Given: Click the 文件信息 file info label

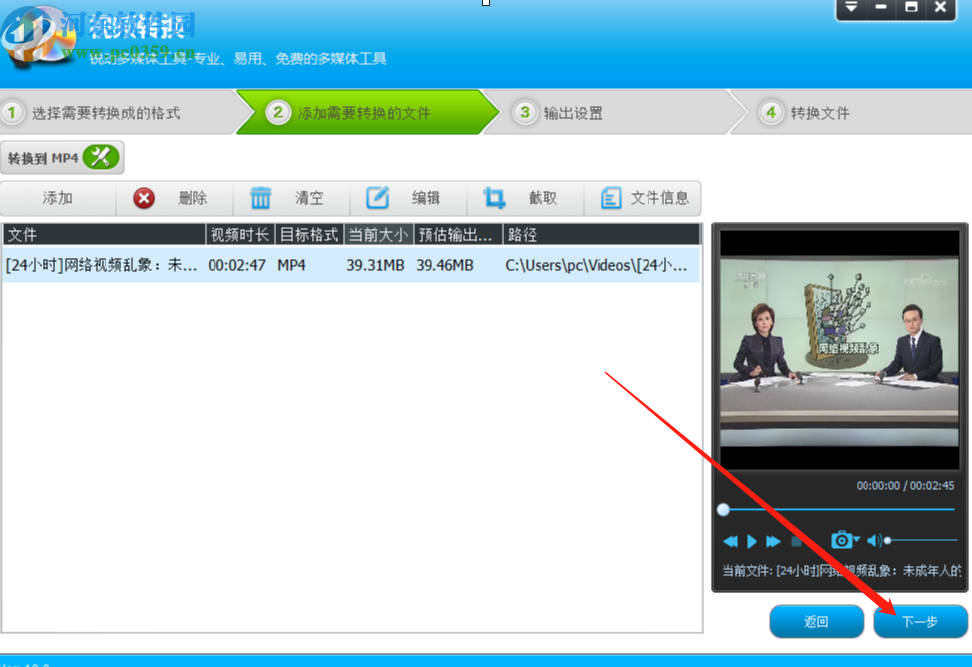Looking at the screenshot, I should (x=660, y=198).
